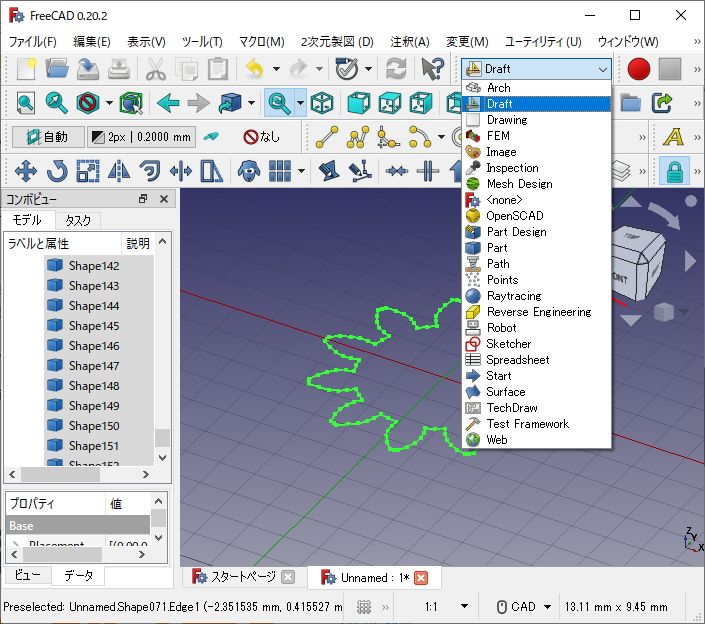Click the Draft Offset tool icon
The image size is (705, 624).
click(150, 171)
